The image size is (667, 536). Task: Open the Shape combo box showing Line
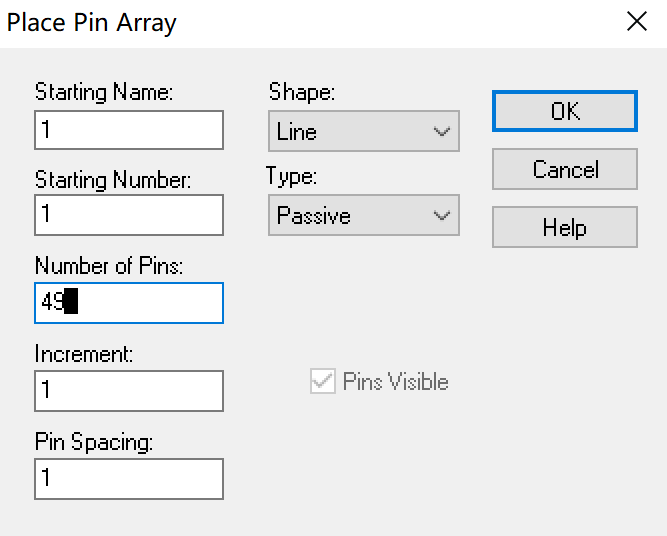[364, 131]
